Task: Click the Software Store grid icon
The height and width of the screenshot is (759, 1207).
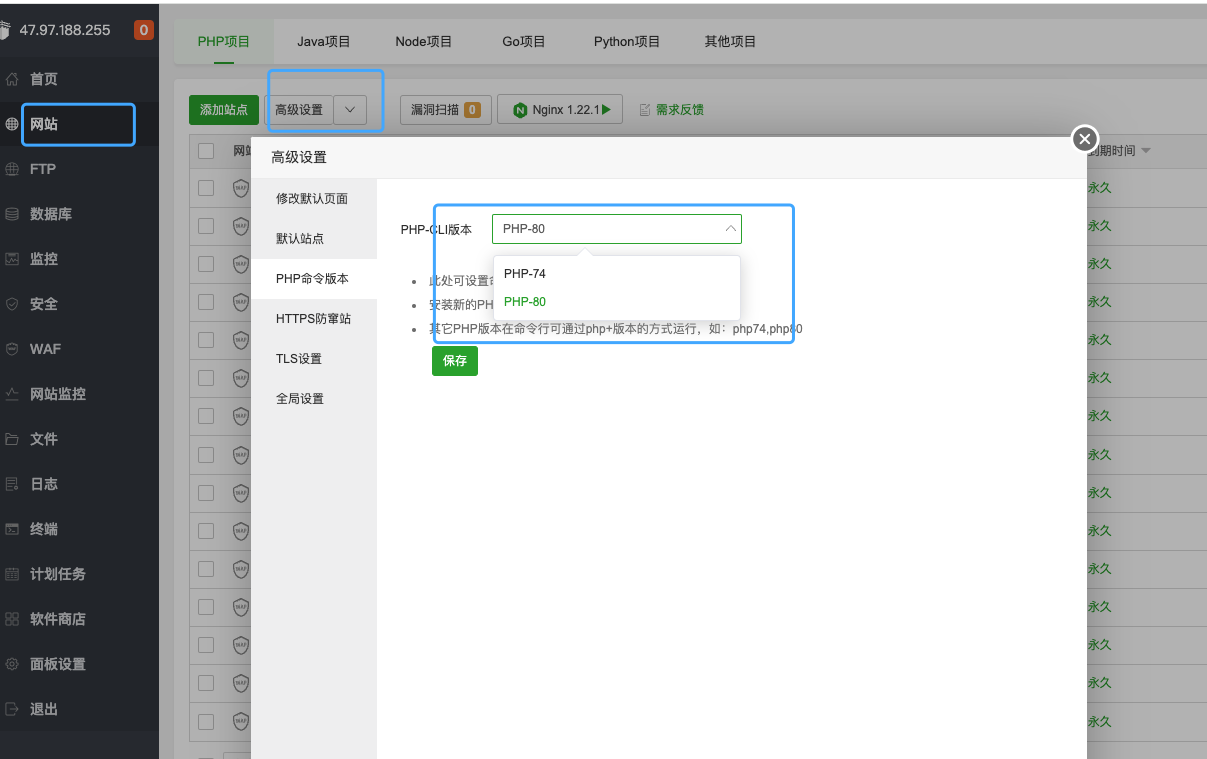Action: point(12,619)
